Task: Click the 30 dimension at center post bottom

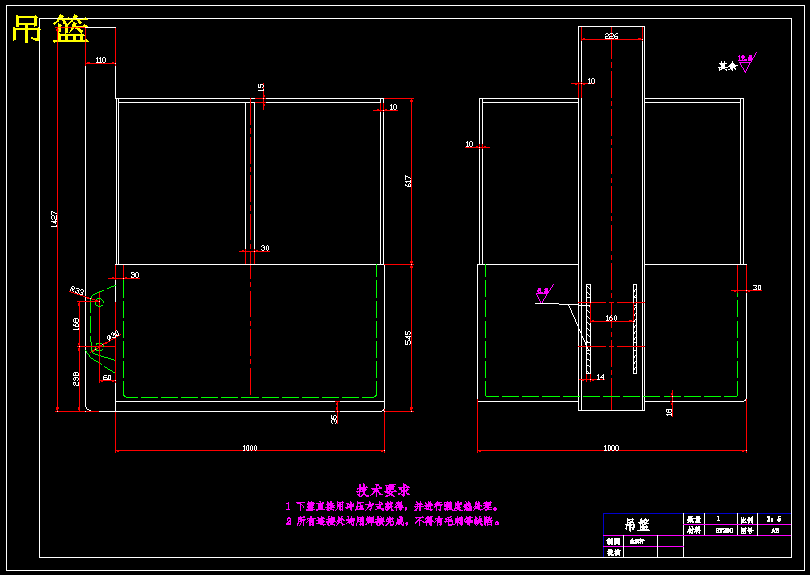Action: tap(264, 248)
